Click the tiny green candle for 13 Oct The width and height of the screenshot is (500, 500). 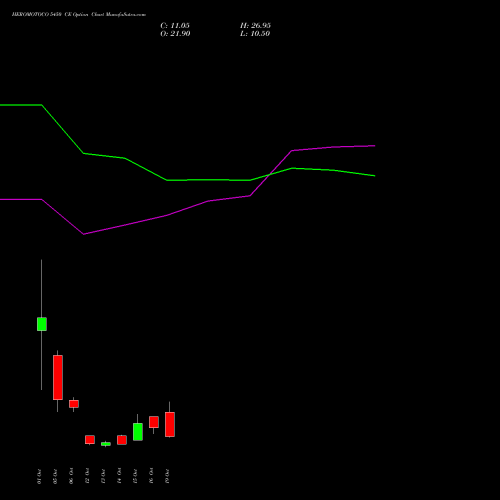pos(106,444)
